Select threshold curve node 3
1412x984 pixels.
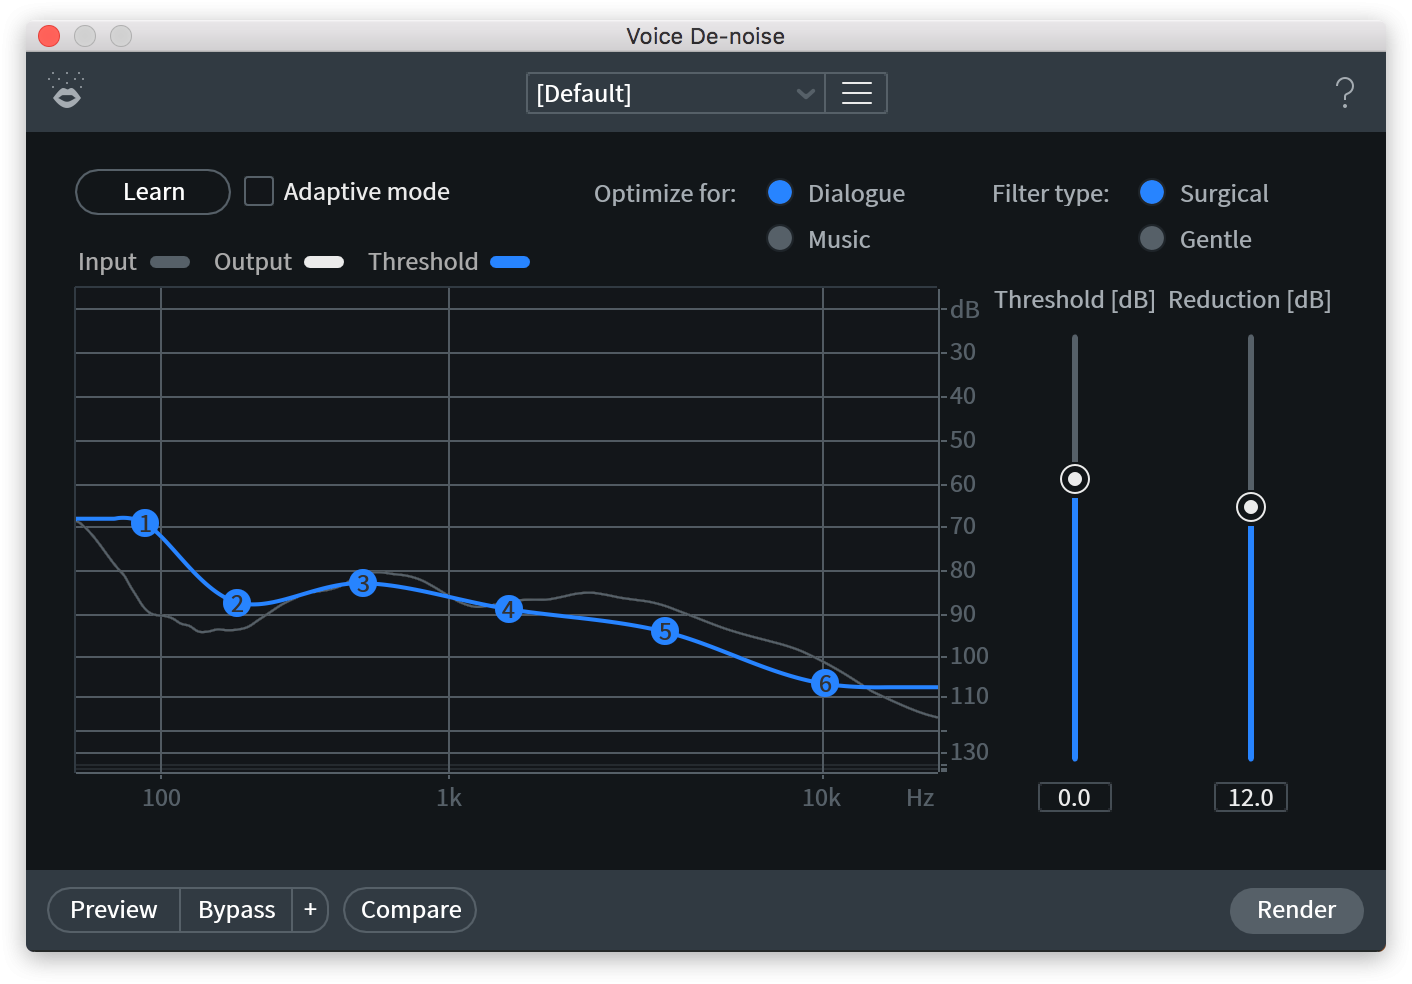click(363, 583)
